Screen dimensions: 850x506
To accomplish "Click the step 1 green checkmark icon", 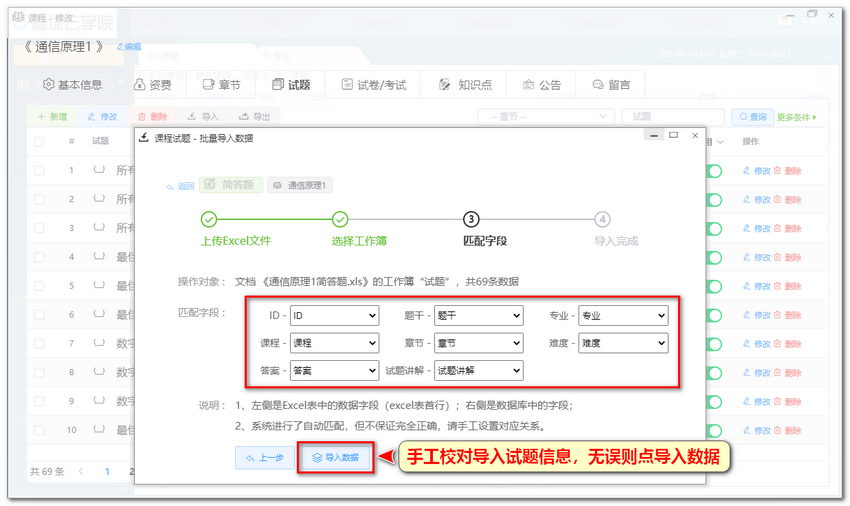I will [209, 219].
